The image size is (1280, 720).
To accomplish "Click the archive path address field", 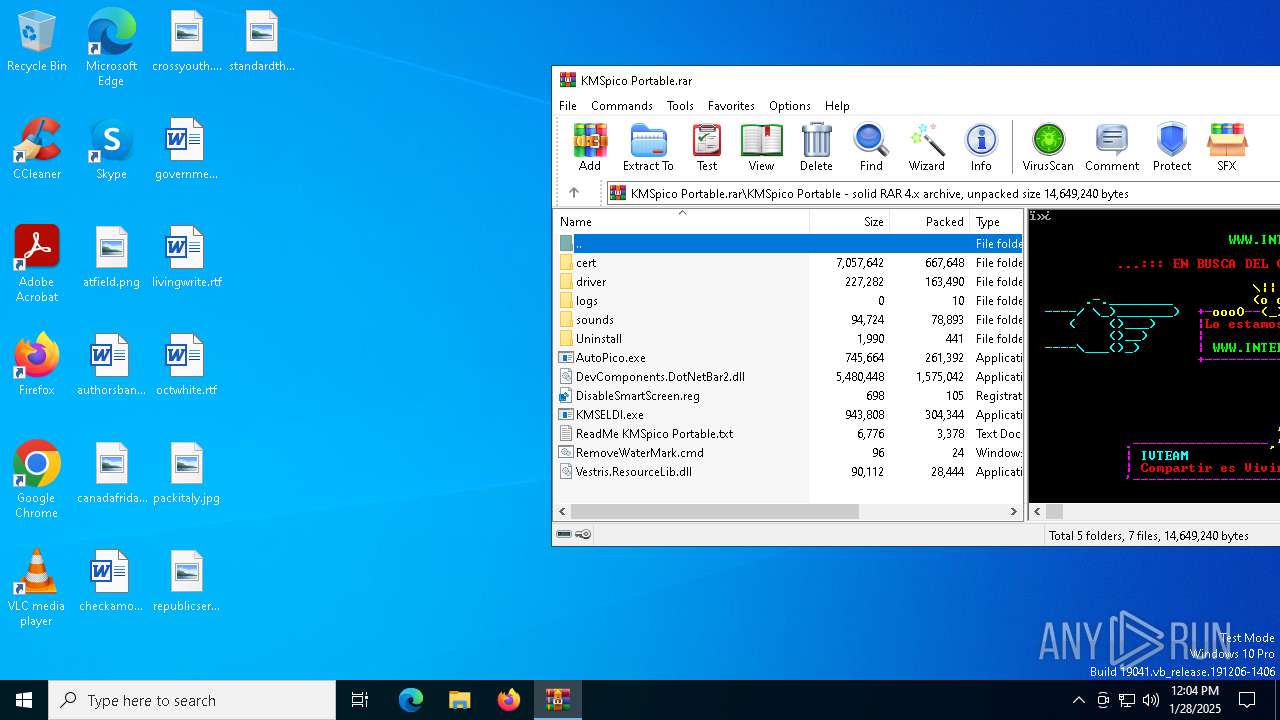I will point(943,193).
